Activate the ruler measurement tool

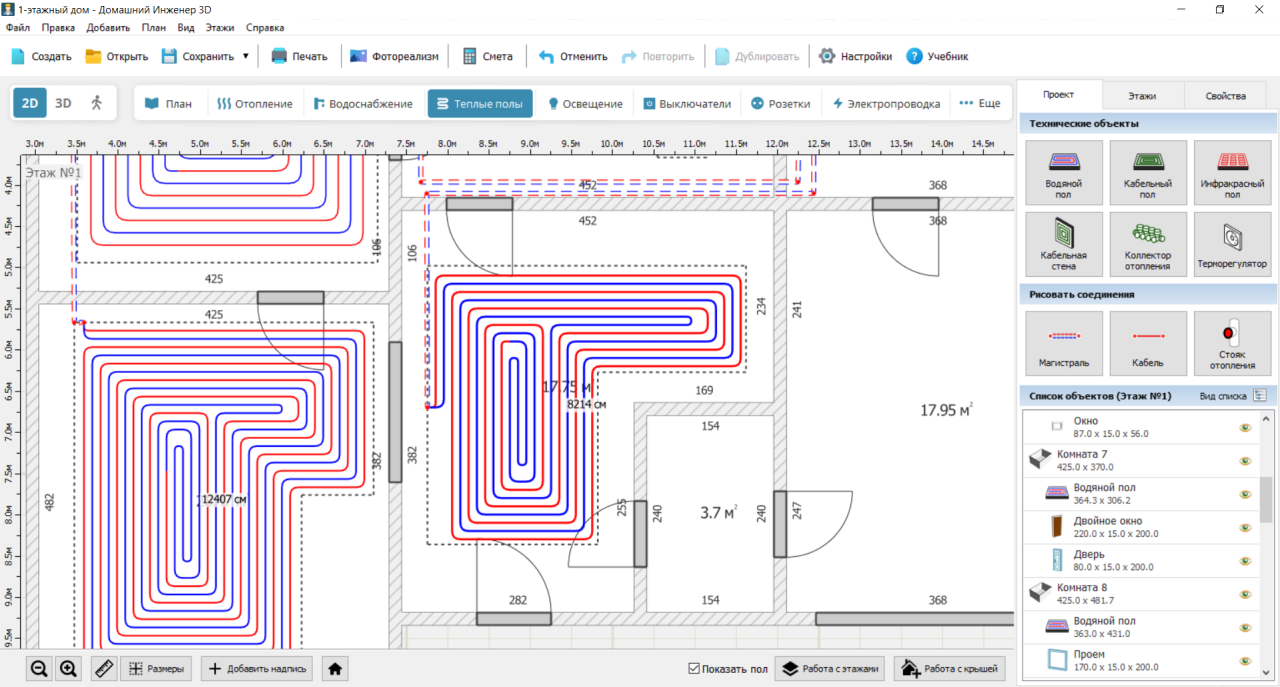104,669
